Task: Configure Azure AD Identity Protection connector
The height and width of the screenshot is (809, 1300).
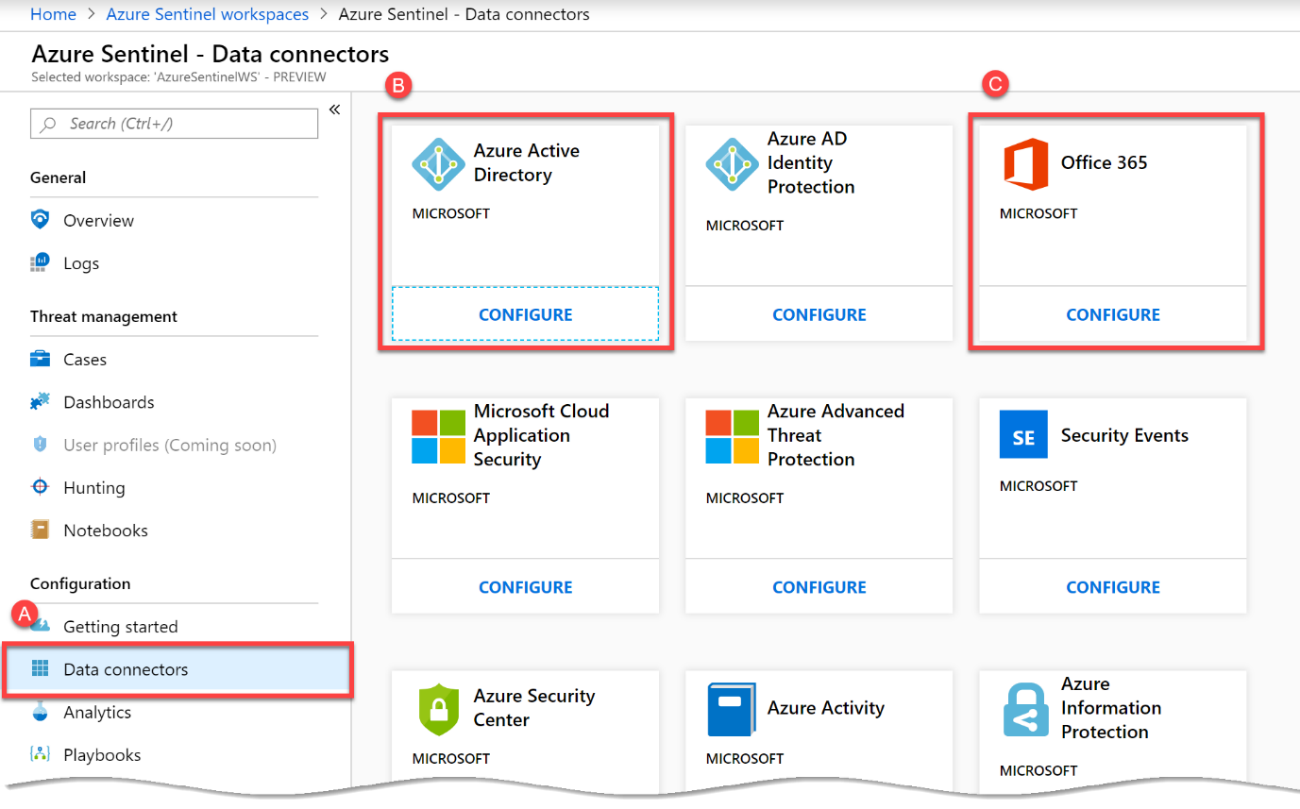Action: [819, 314]
